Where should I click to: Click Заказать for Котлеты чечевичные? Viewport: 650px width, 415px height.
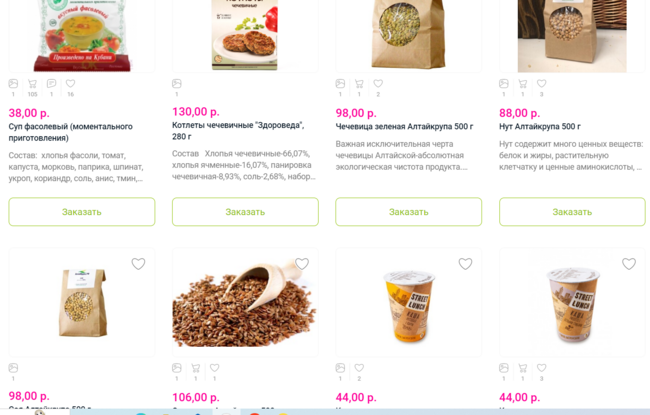point(245,212)
